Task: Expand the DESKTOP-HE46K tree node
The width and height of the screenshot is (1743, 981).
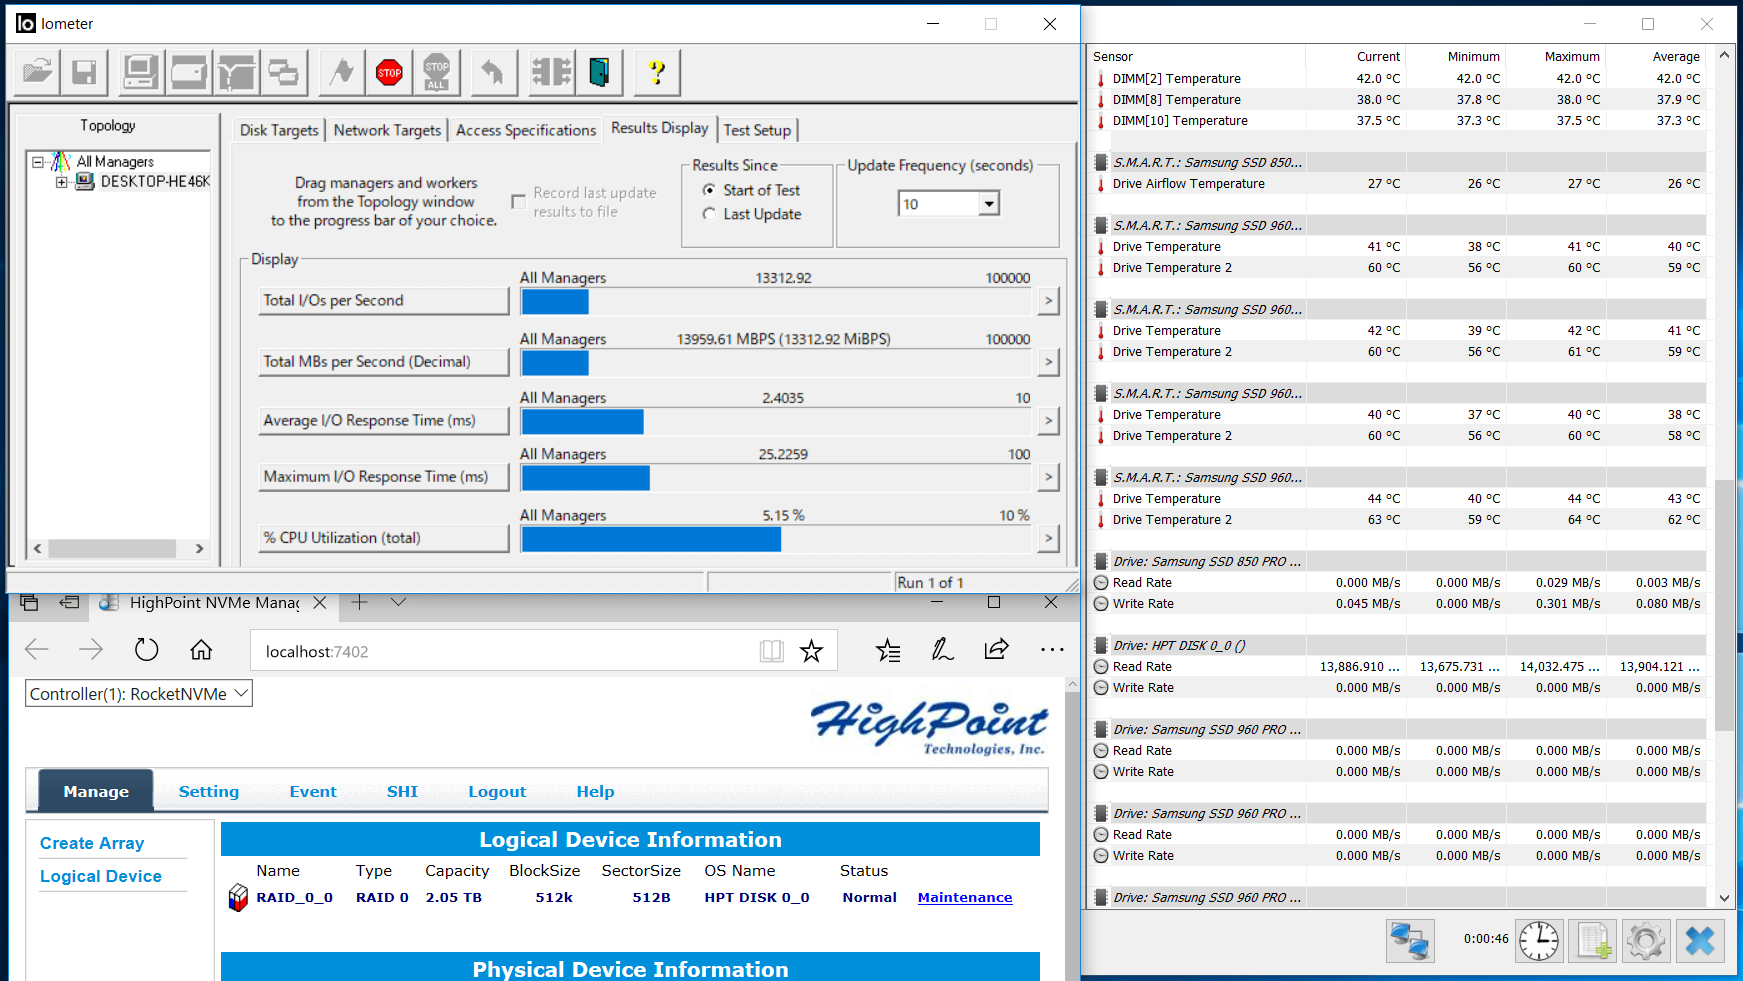Action: point(61,182)
